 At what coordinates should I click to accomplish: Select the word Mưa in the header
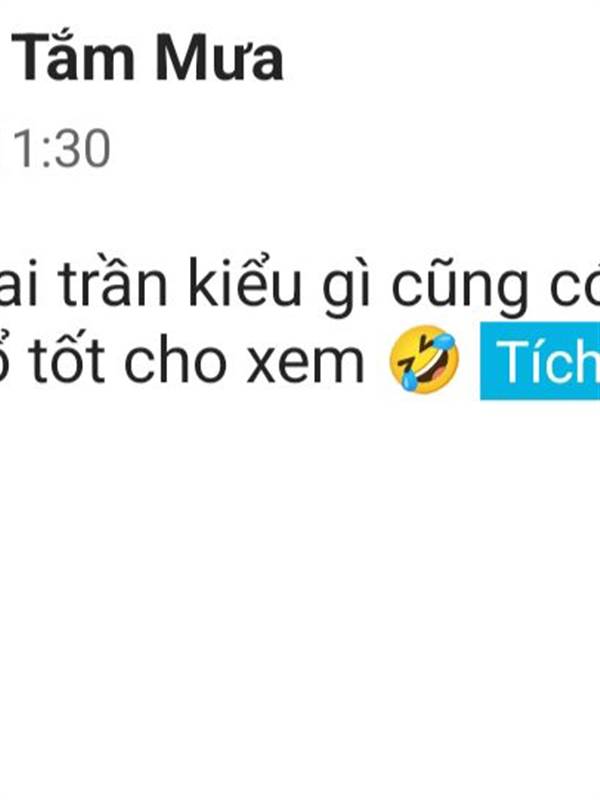(x=219, y=60)
